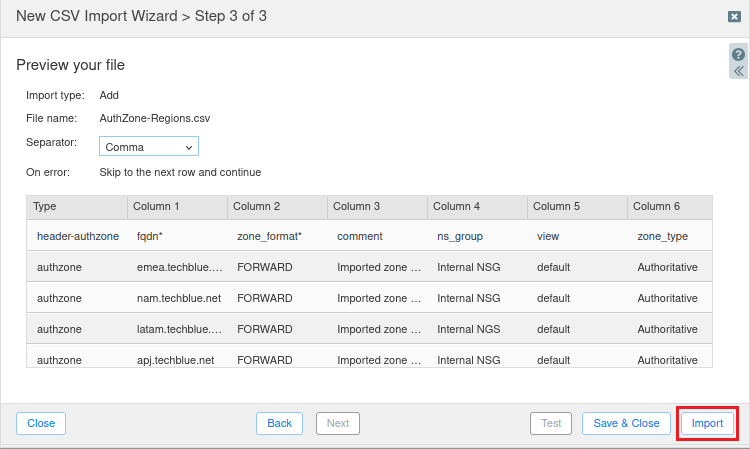The width and height of the screenshot is (750, 449).
Task: Click the Save & Close button
Action: pyautogui.click(x=626, y=423)
